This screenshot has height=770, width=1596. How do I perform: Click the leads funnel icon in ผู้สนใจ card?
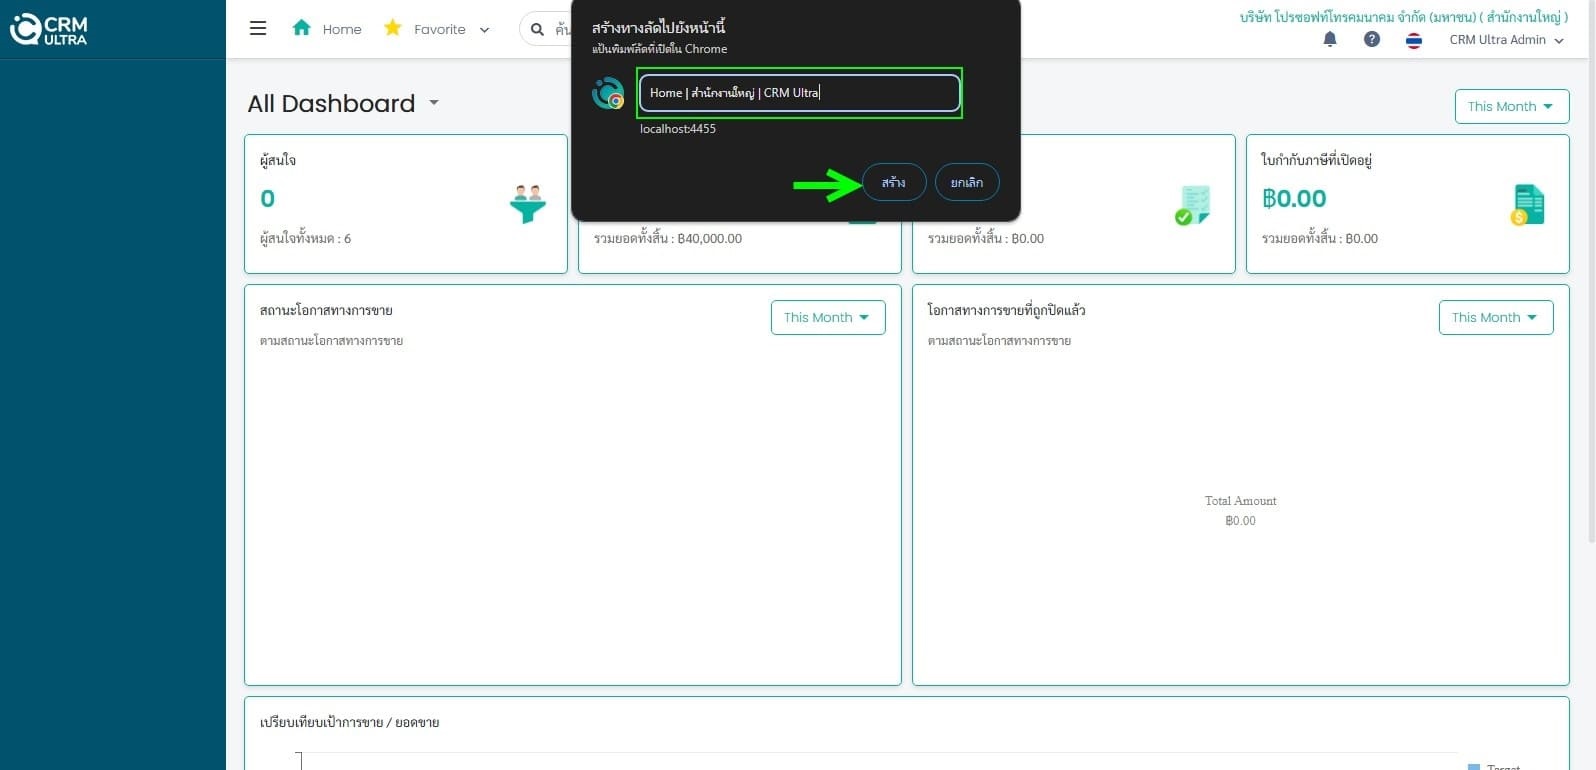point(527,204)
